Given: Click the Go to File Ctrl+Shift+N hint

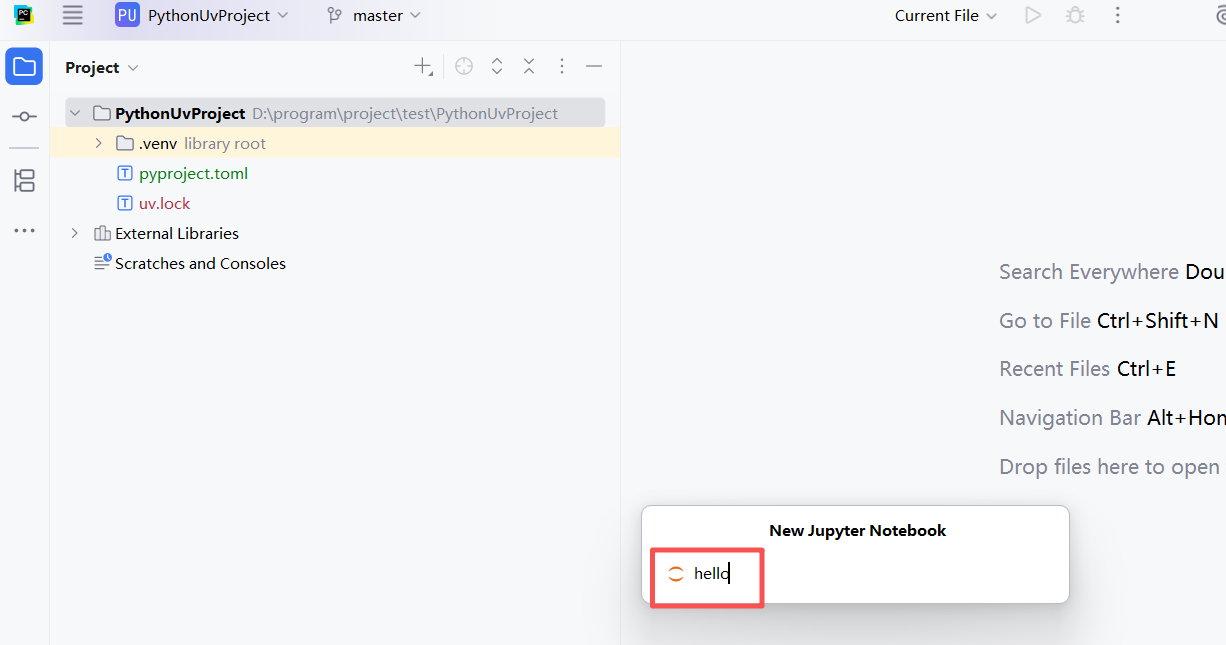Looking at the screenshot, I should pos(1109,320).
